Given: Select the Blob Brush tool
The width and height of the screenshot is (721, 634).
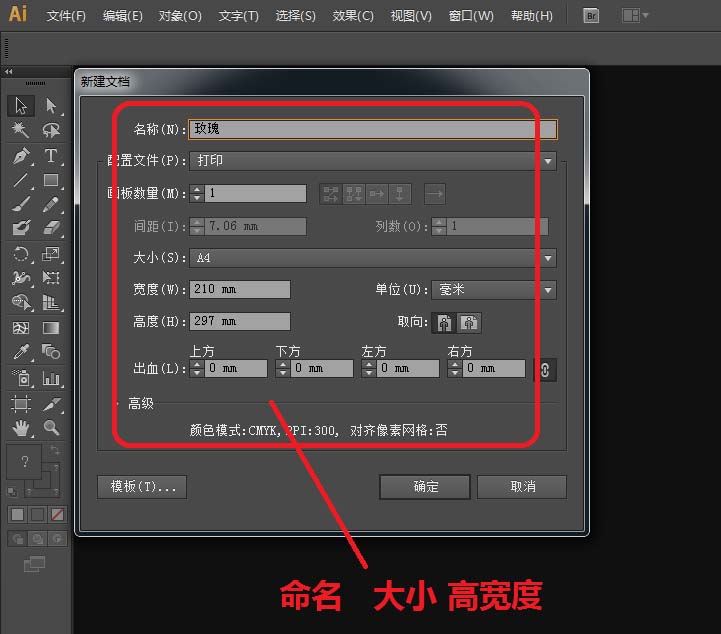Looking at the screenshot, I should coord(21,228).
